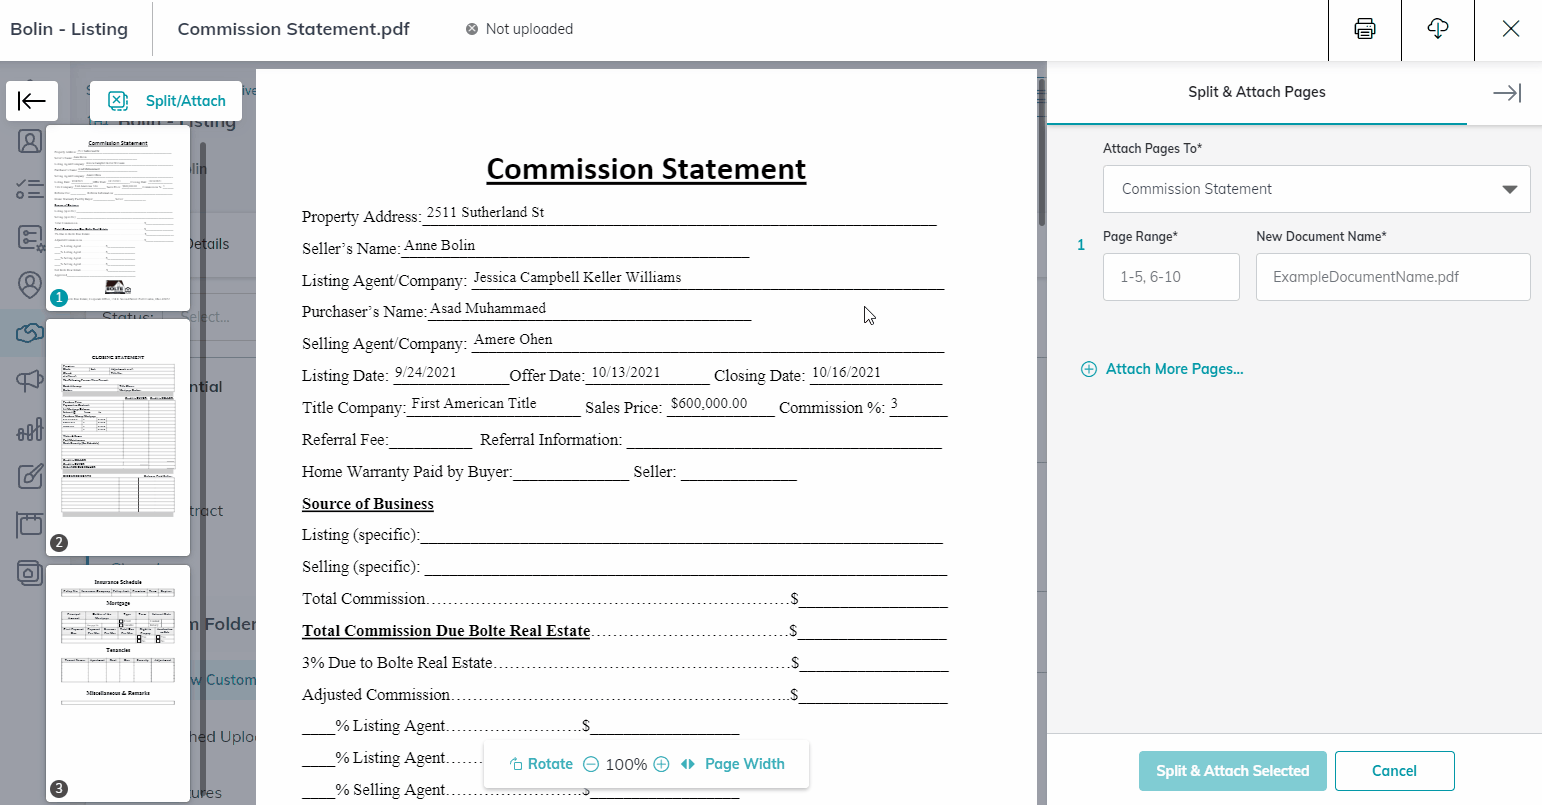
Task: Click Attach More Pages link
Action: coord(1162,369)
